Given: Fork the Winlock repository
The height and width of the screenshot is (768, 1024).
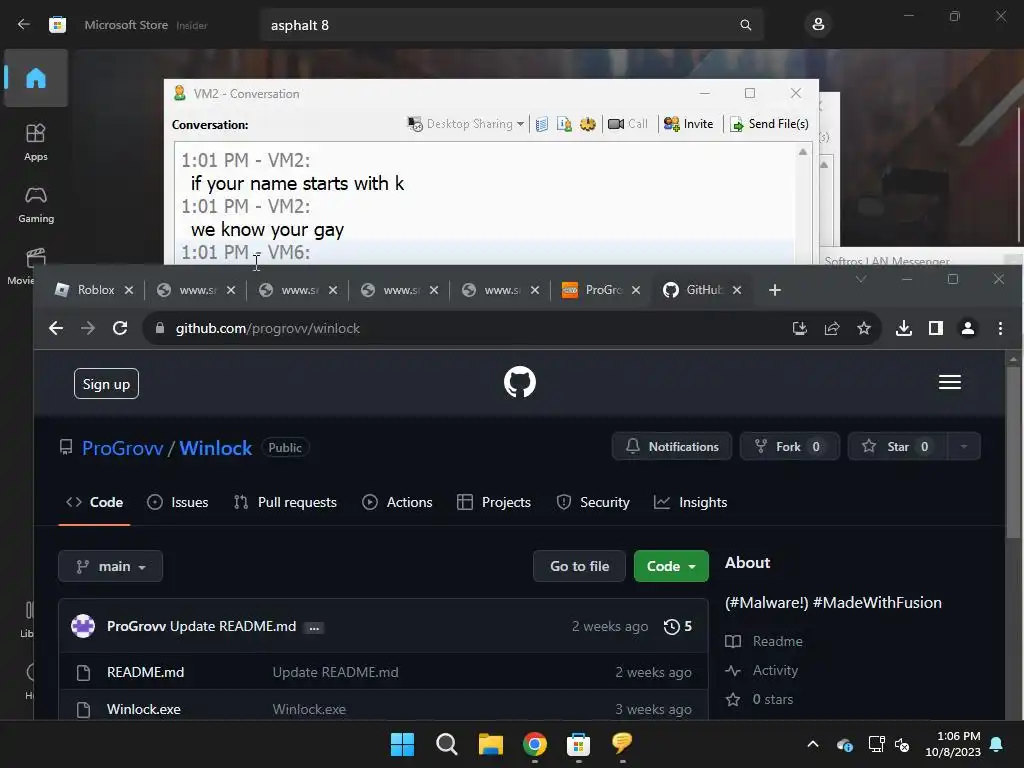Looking at the screenshot, I should click(x=790, y=447).
